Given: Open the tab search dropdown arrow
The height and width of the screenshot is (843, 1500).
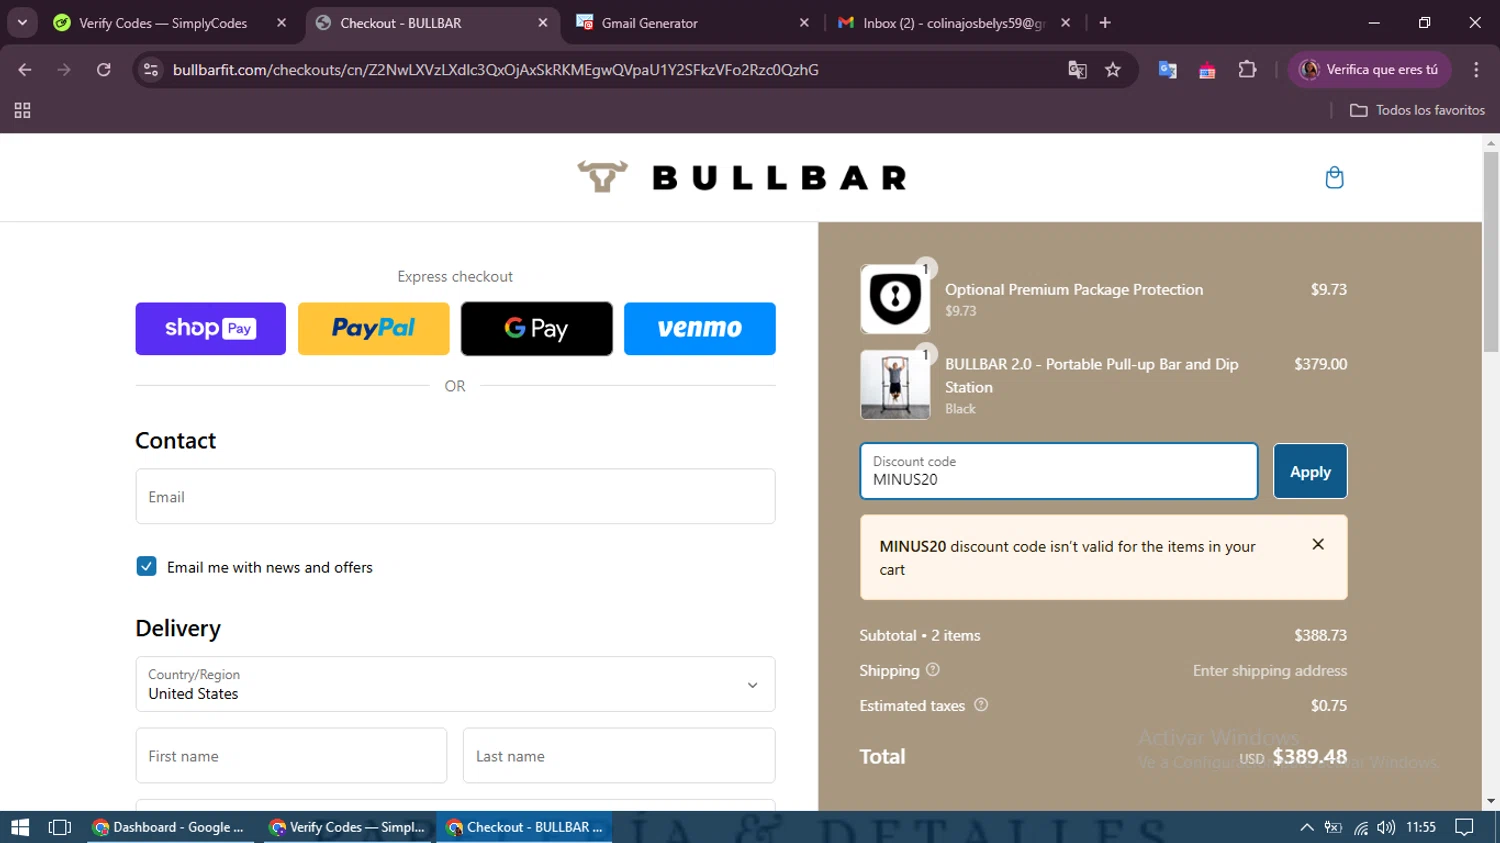Looking at the screenshot, I should pos(22,22).
